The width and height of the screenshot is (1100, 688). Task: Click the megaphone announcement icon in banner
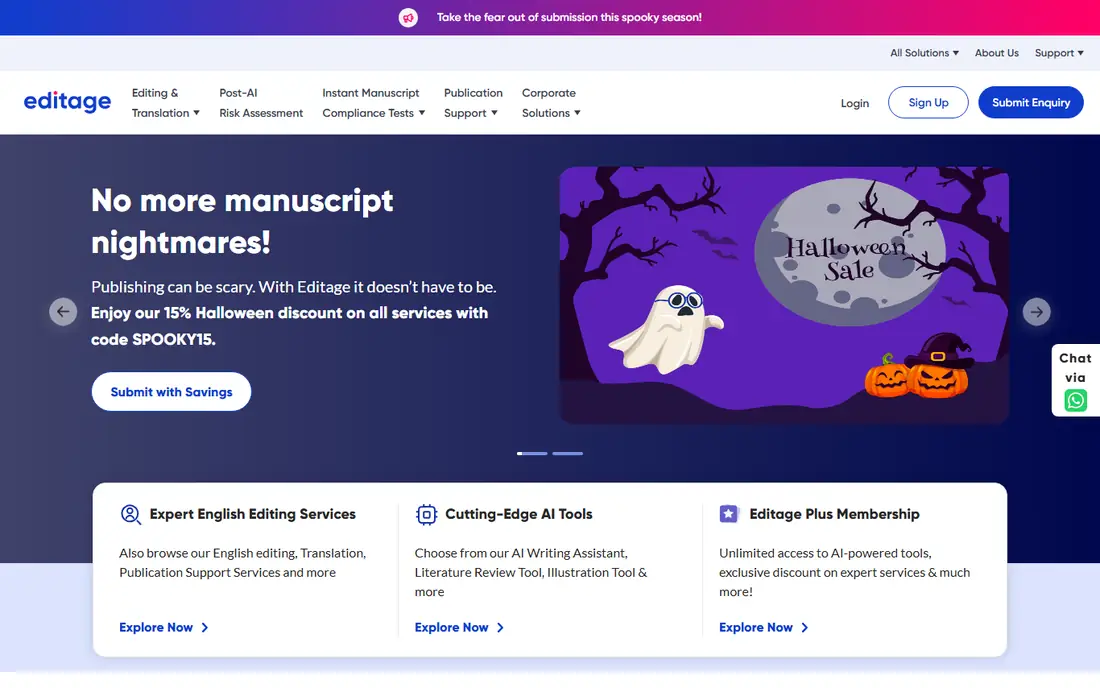point(408,18)
